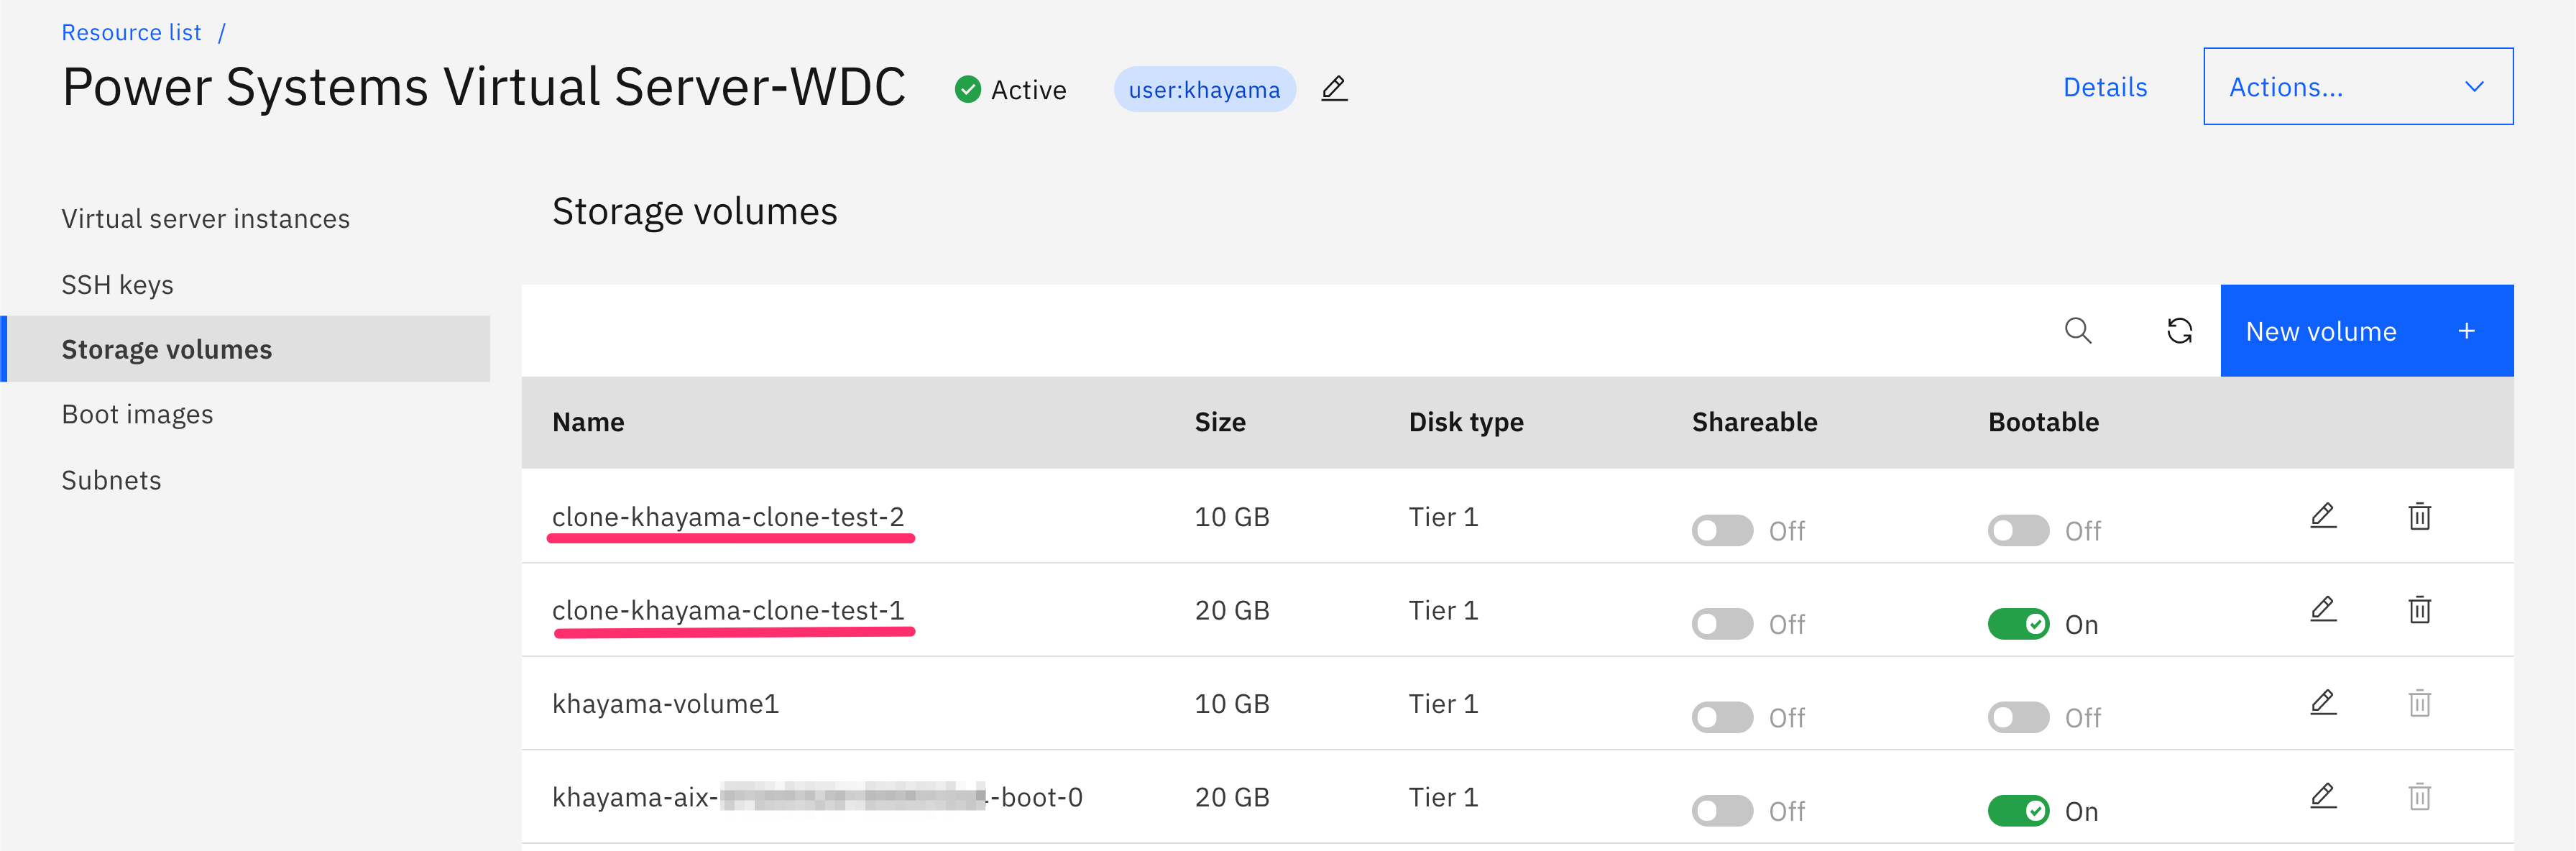
Task: Click the New volume button
Action: pos(2365,331)
